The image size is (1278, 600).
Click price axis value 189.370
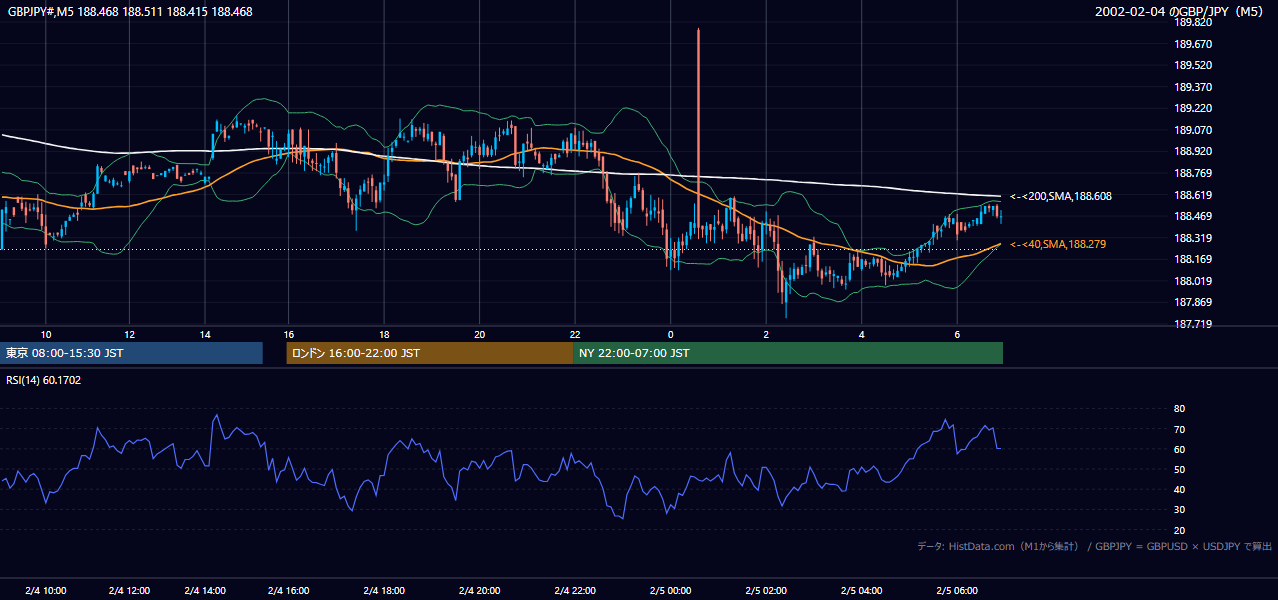(x=1192, y=88)
